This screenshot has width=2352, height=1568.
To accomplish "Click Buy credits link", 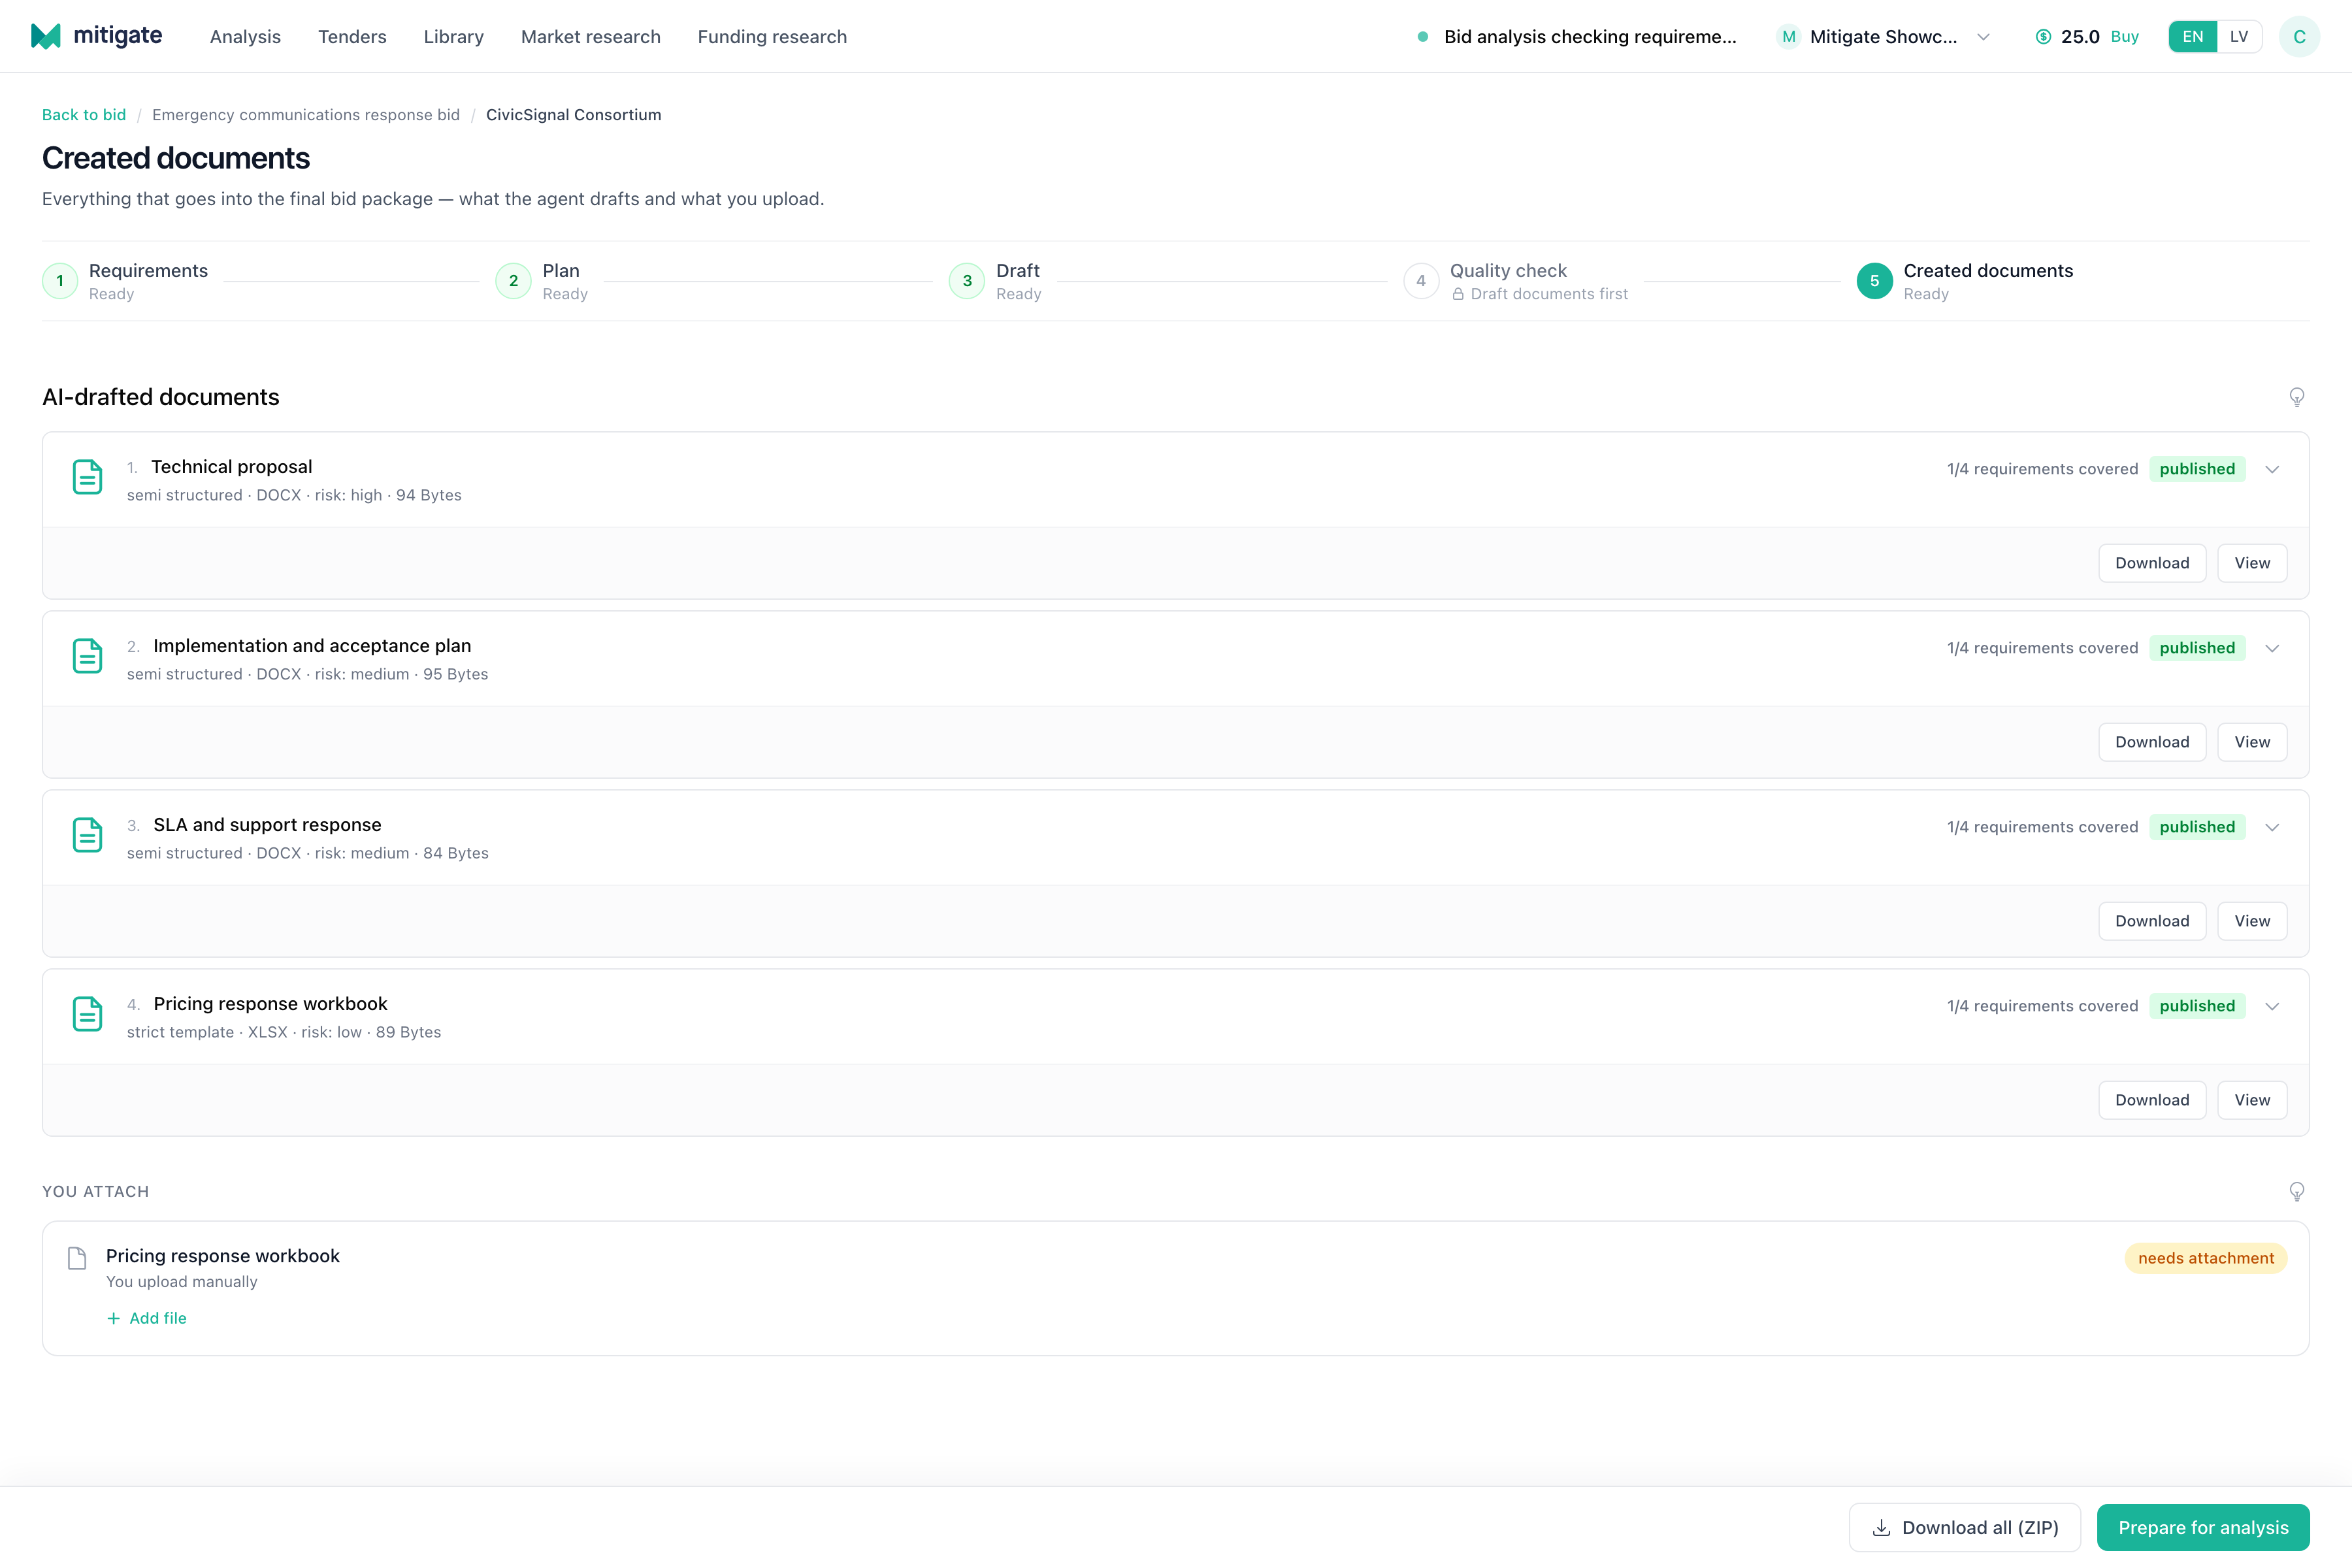I will (2124, 37).
